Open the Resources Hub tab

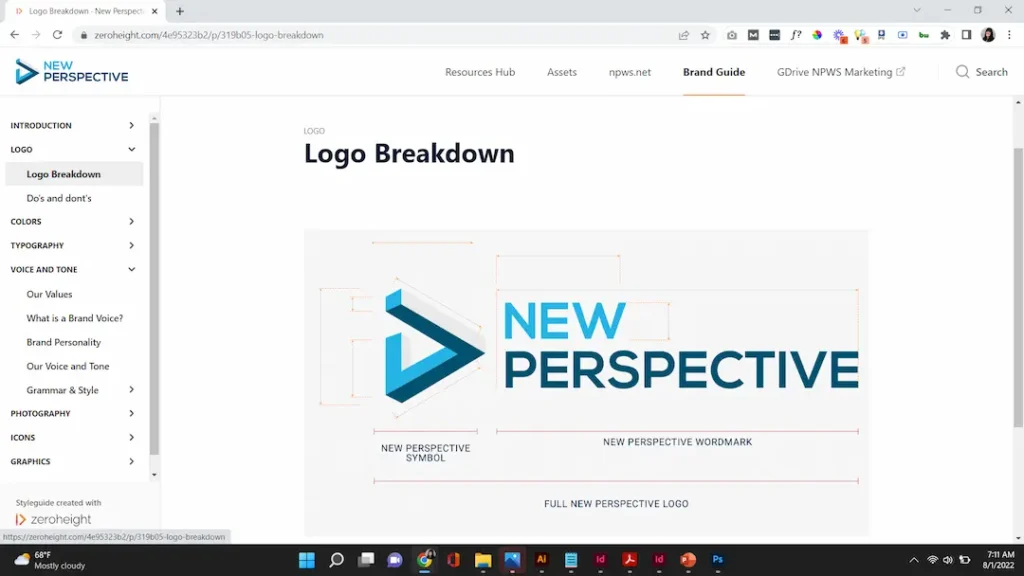(480, 72)
